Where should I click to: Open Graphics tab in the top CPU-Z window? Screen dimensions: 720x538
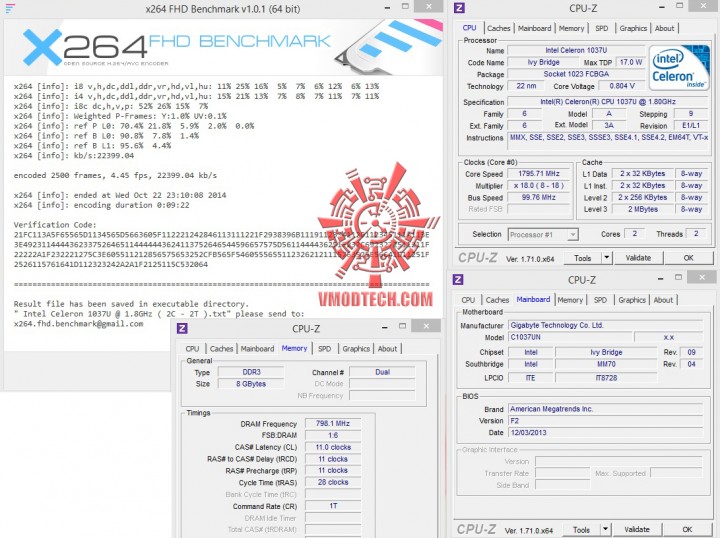(x=633, y=28)
